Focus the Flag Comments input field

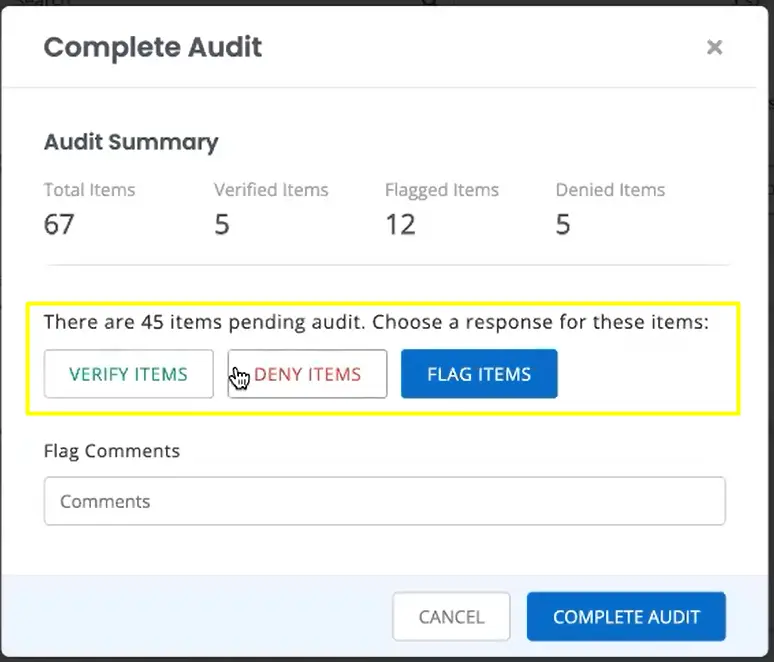pyautogui.click(x=384, y=501)
